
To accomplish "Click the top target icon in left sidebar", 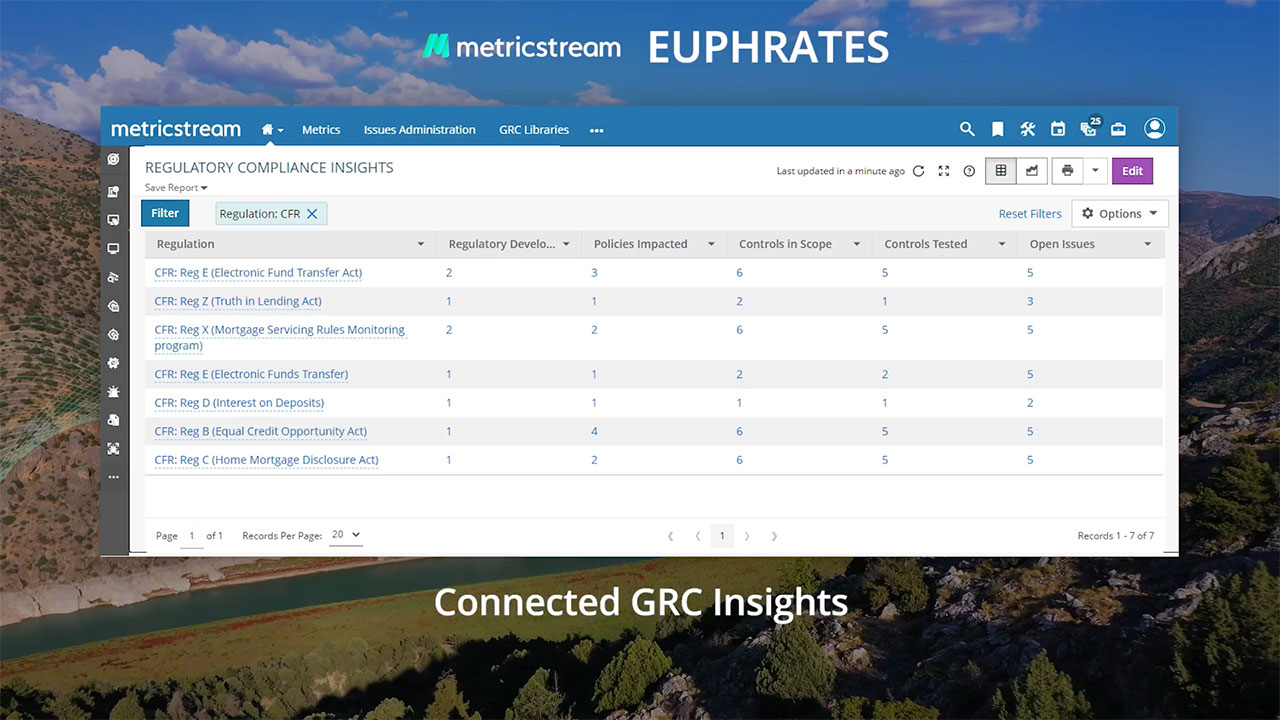I will click(114, 159).
